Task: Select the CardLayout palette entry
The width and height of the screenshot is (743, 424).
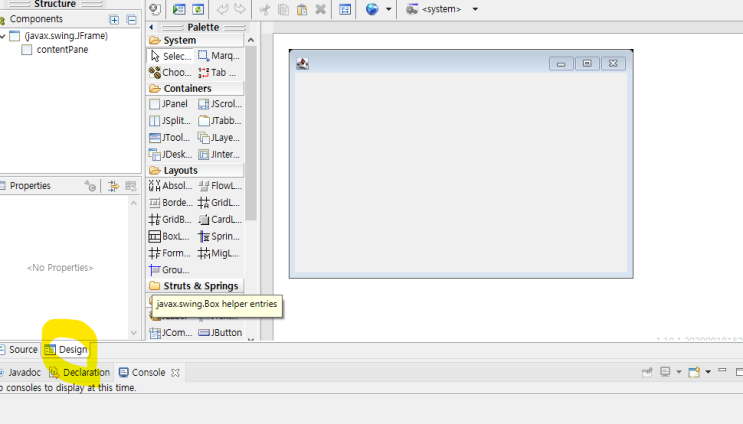Action: [x=220, y=220]
